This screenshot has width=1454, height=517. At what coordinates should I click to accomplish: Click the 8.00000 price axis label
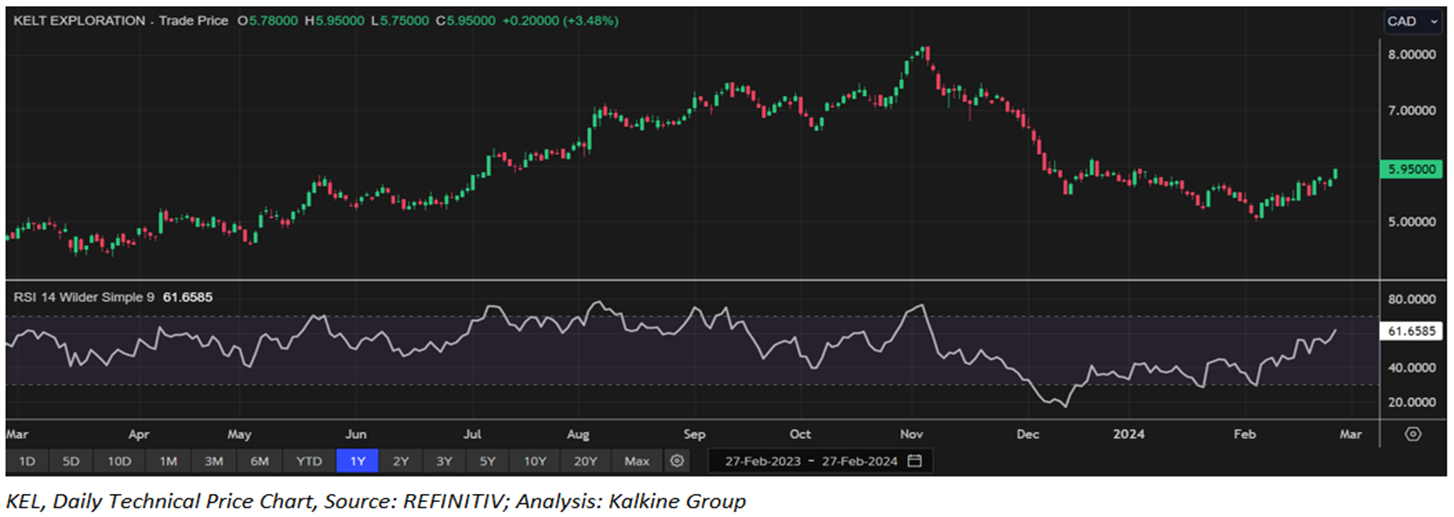(1413, 56)
